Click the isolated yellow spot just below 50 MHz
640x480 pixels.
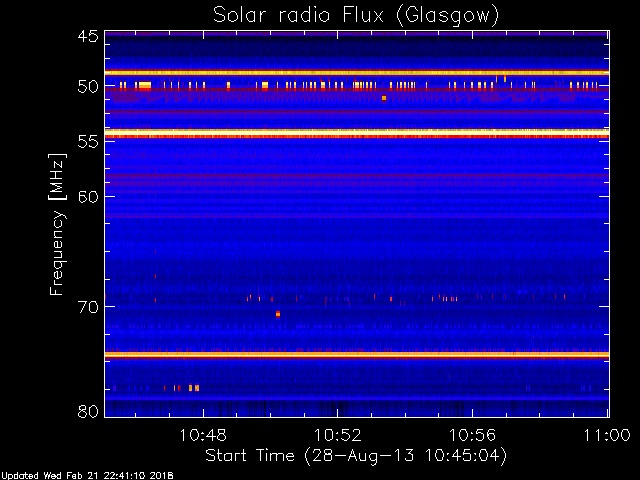tap(384, 98)
